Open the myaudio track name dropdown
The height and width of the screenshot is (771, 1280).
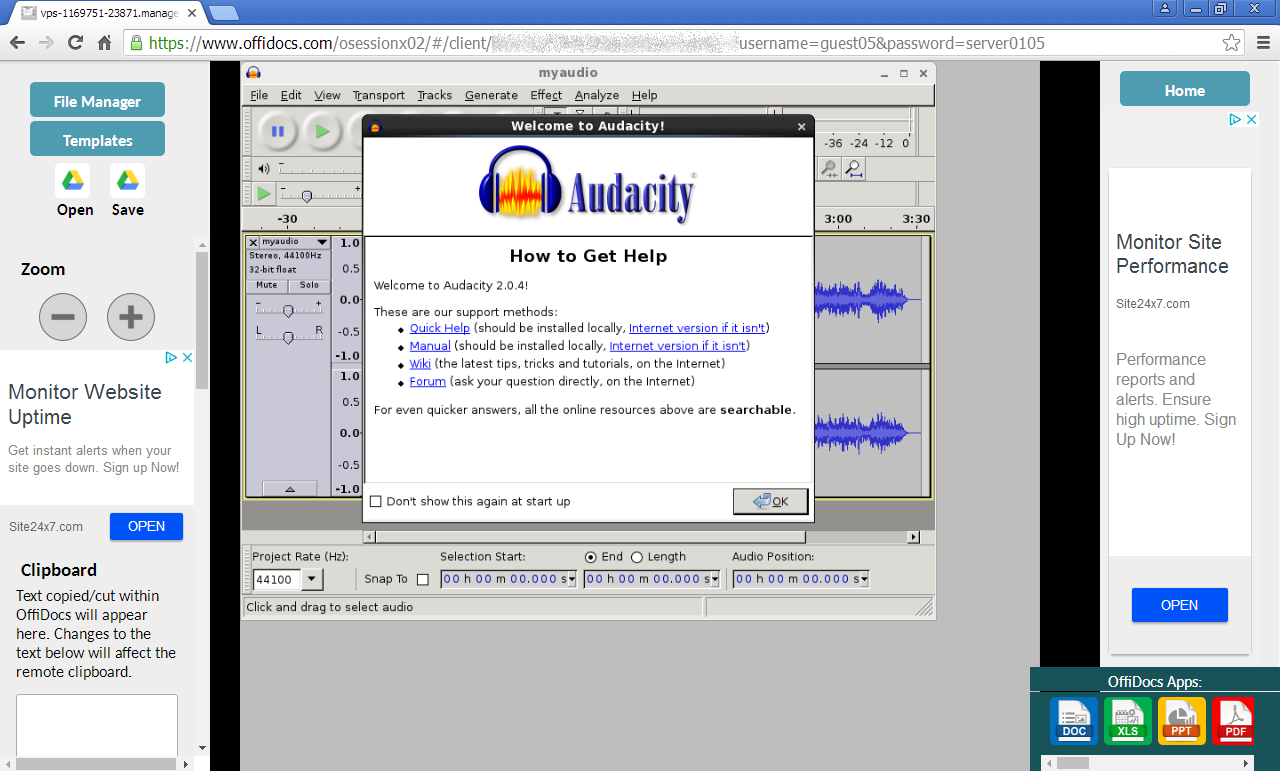(x=321, y=242)
